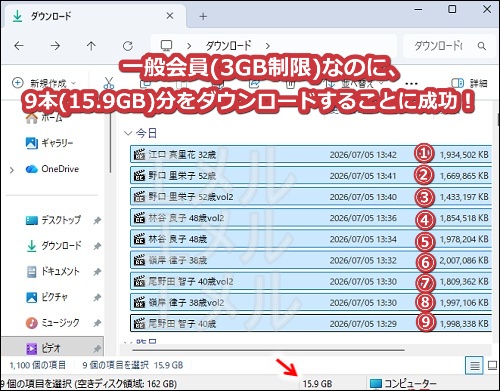Expand chevron after ダウンロード in address bar

268,46
